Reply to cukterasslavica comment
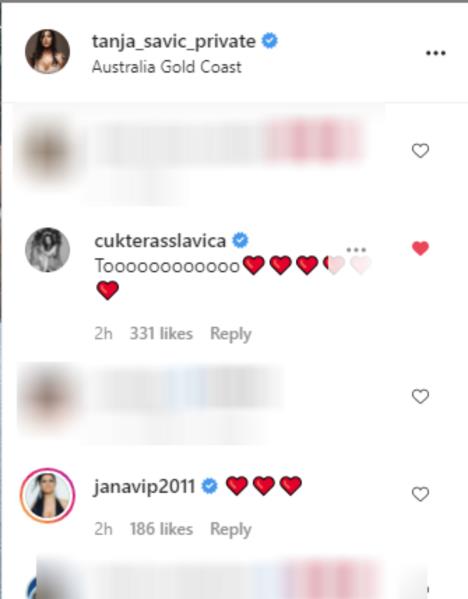 [231, 334]
